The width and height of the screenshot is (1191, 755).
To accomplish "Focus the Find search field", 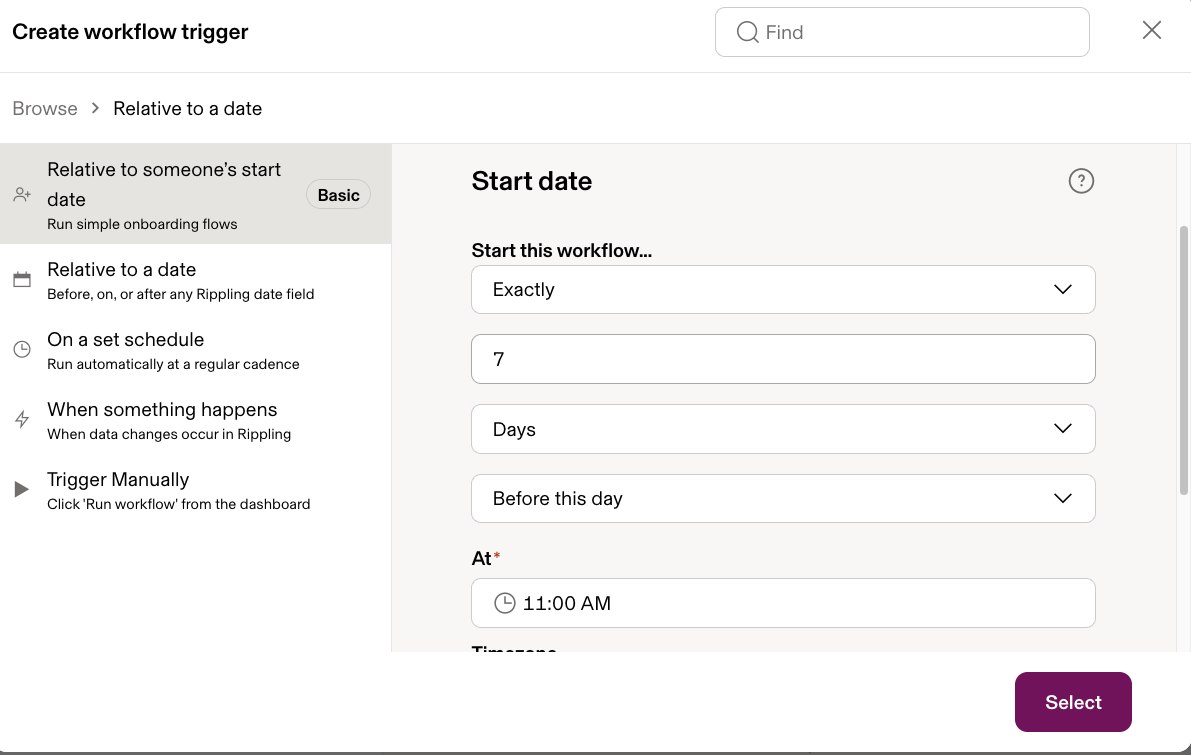I will pyautogui.click(x=902, y=32).
